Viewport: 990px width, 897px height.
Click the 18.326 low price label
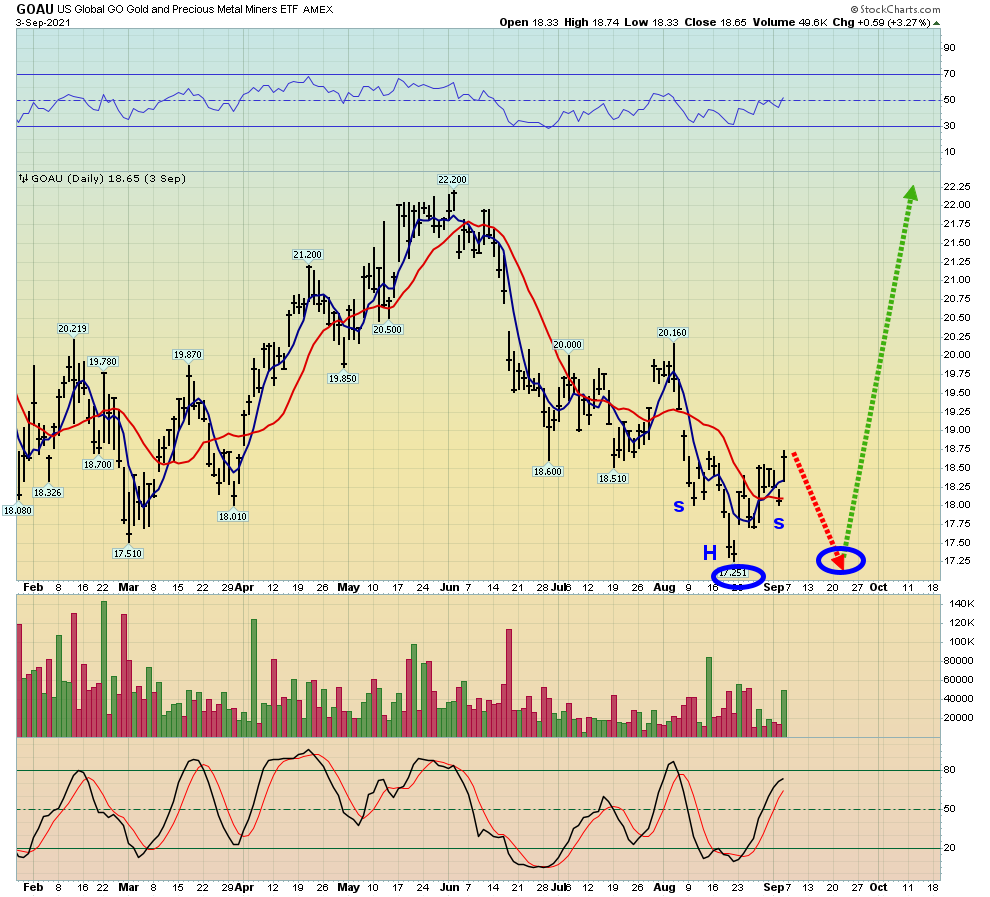coord(48,492)
